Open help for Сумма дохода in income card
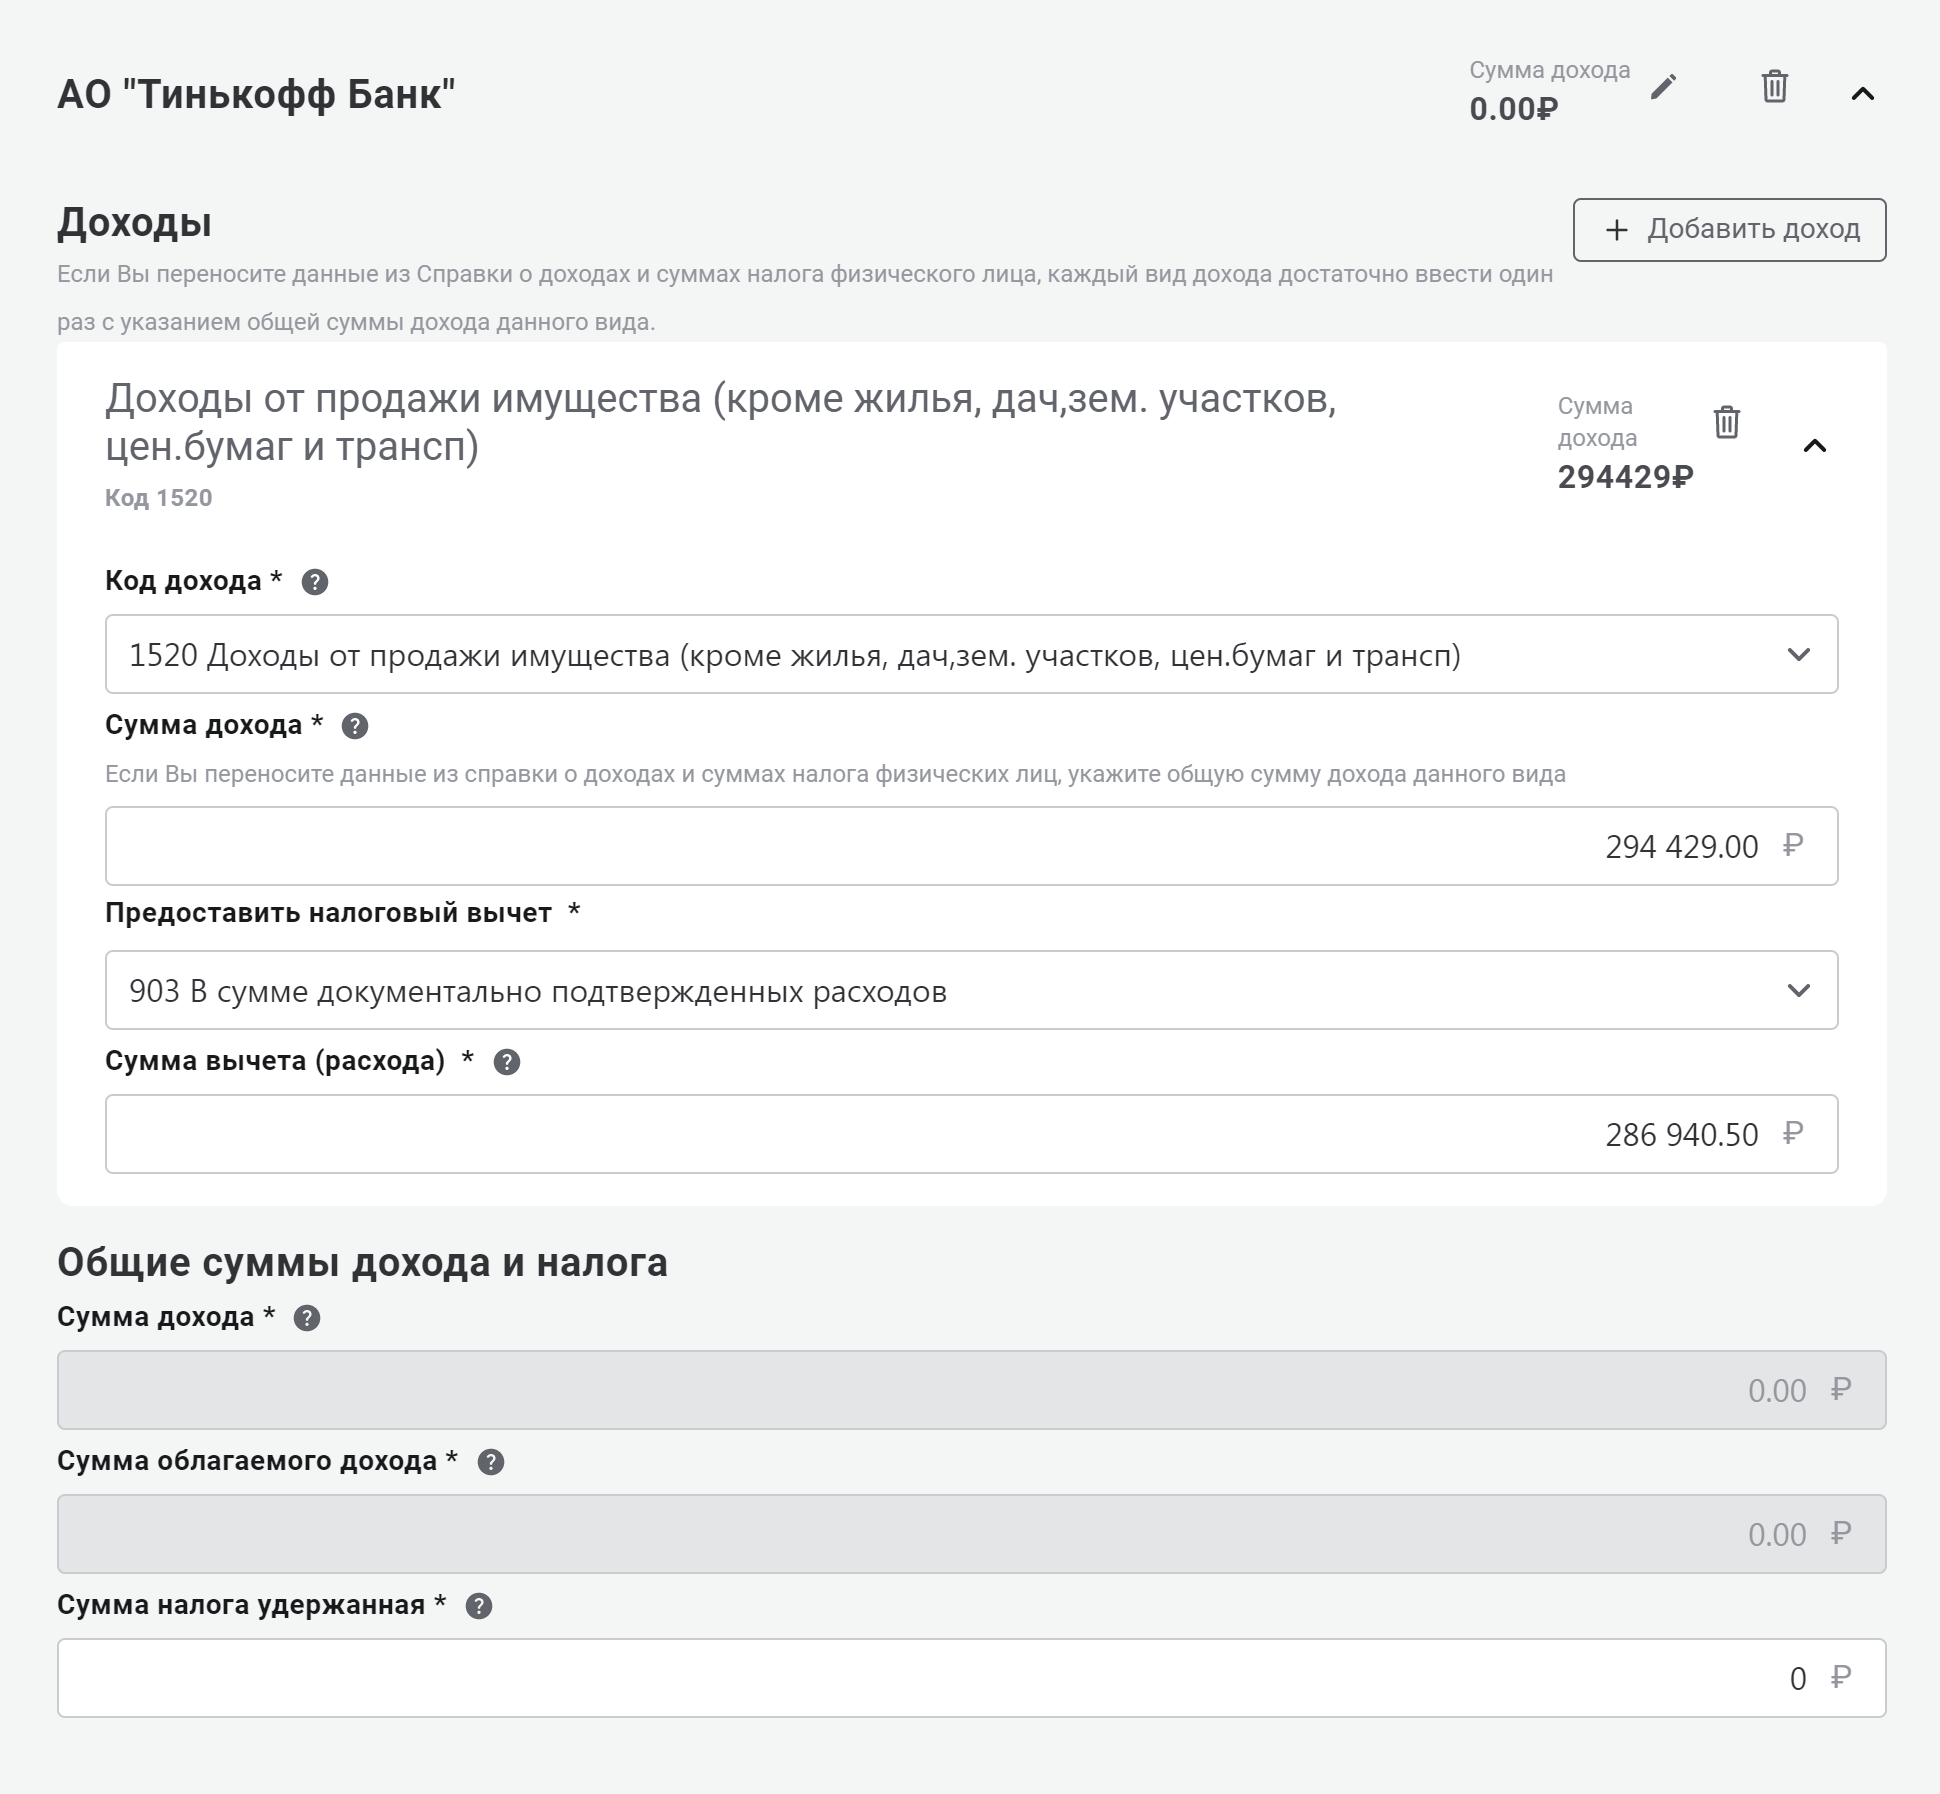The width and height of the screenshot is (1940, 1794). (x=355, y=726)
